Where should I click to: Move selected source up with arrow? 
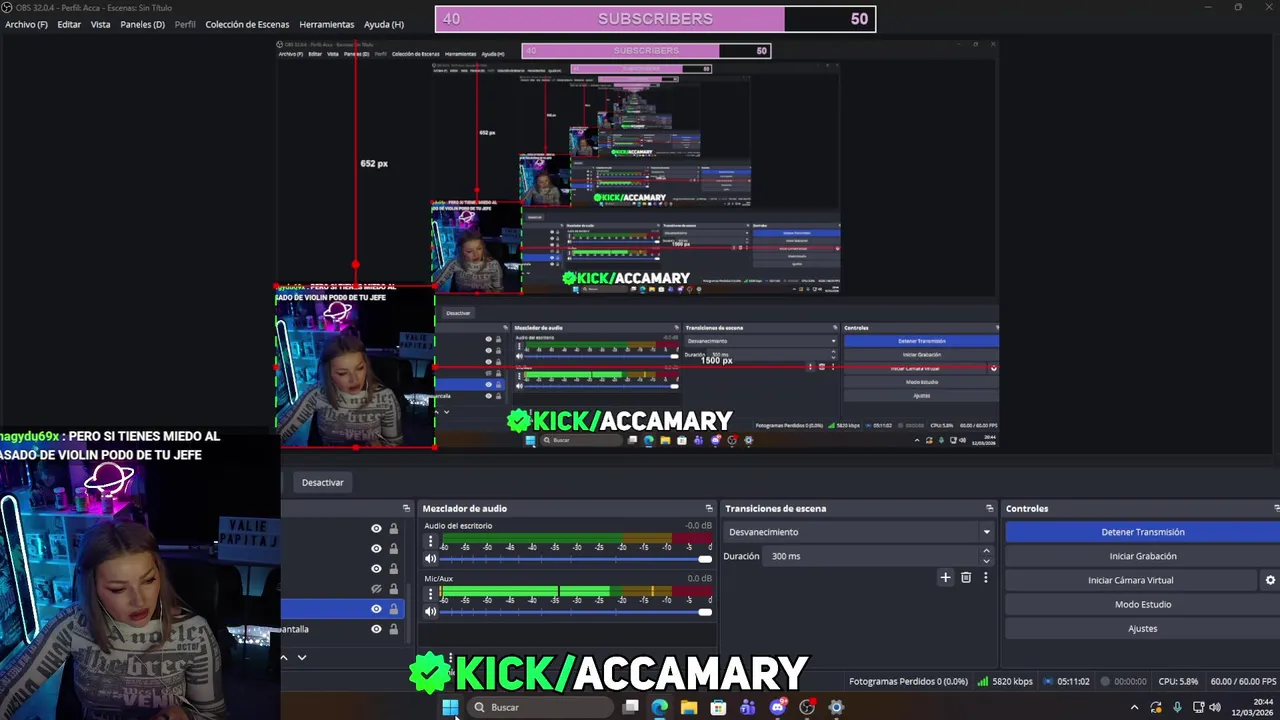pos(284,657)
